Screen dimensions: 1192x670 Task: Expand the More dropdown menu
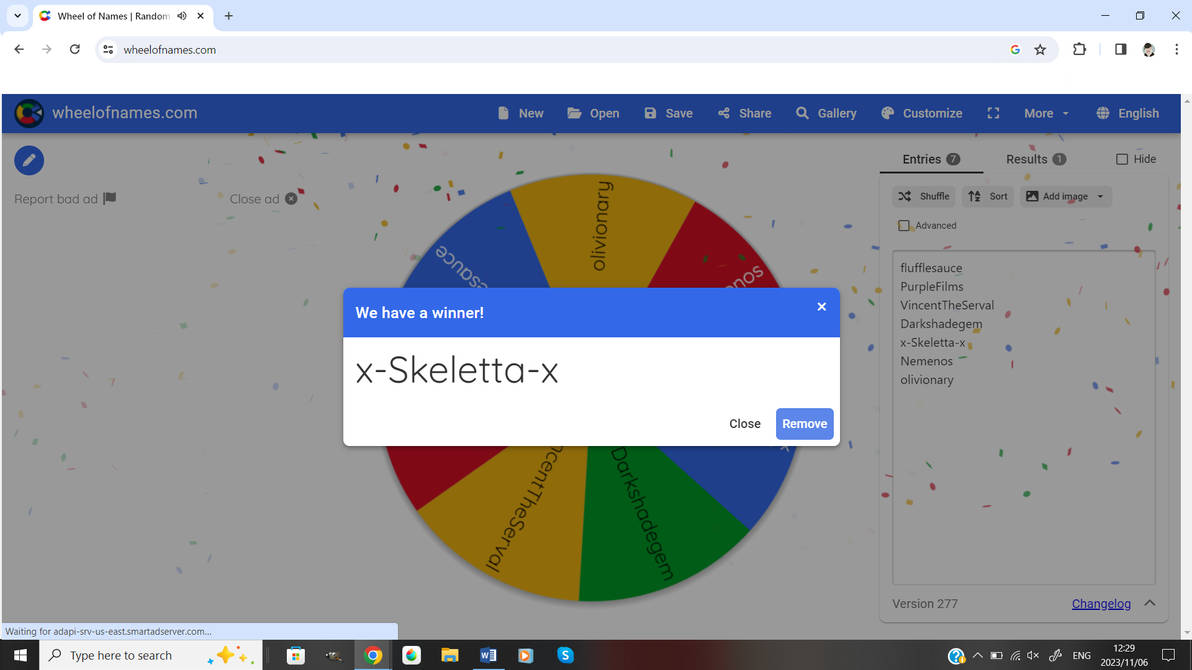1046,113
